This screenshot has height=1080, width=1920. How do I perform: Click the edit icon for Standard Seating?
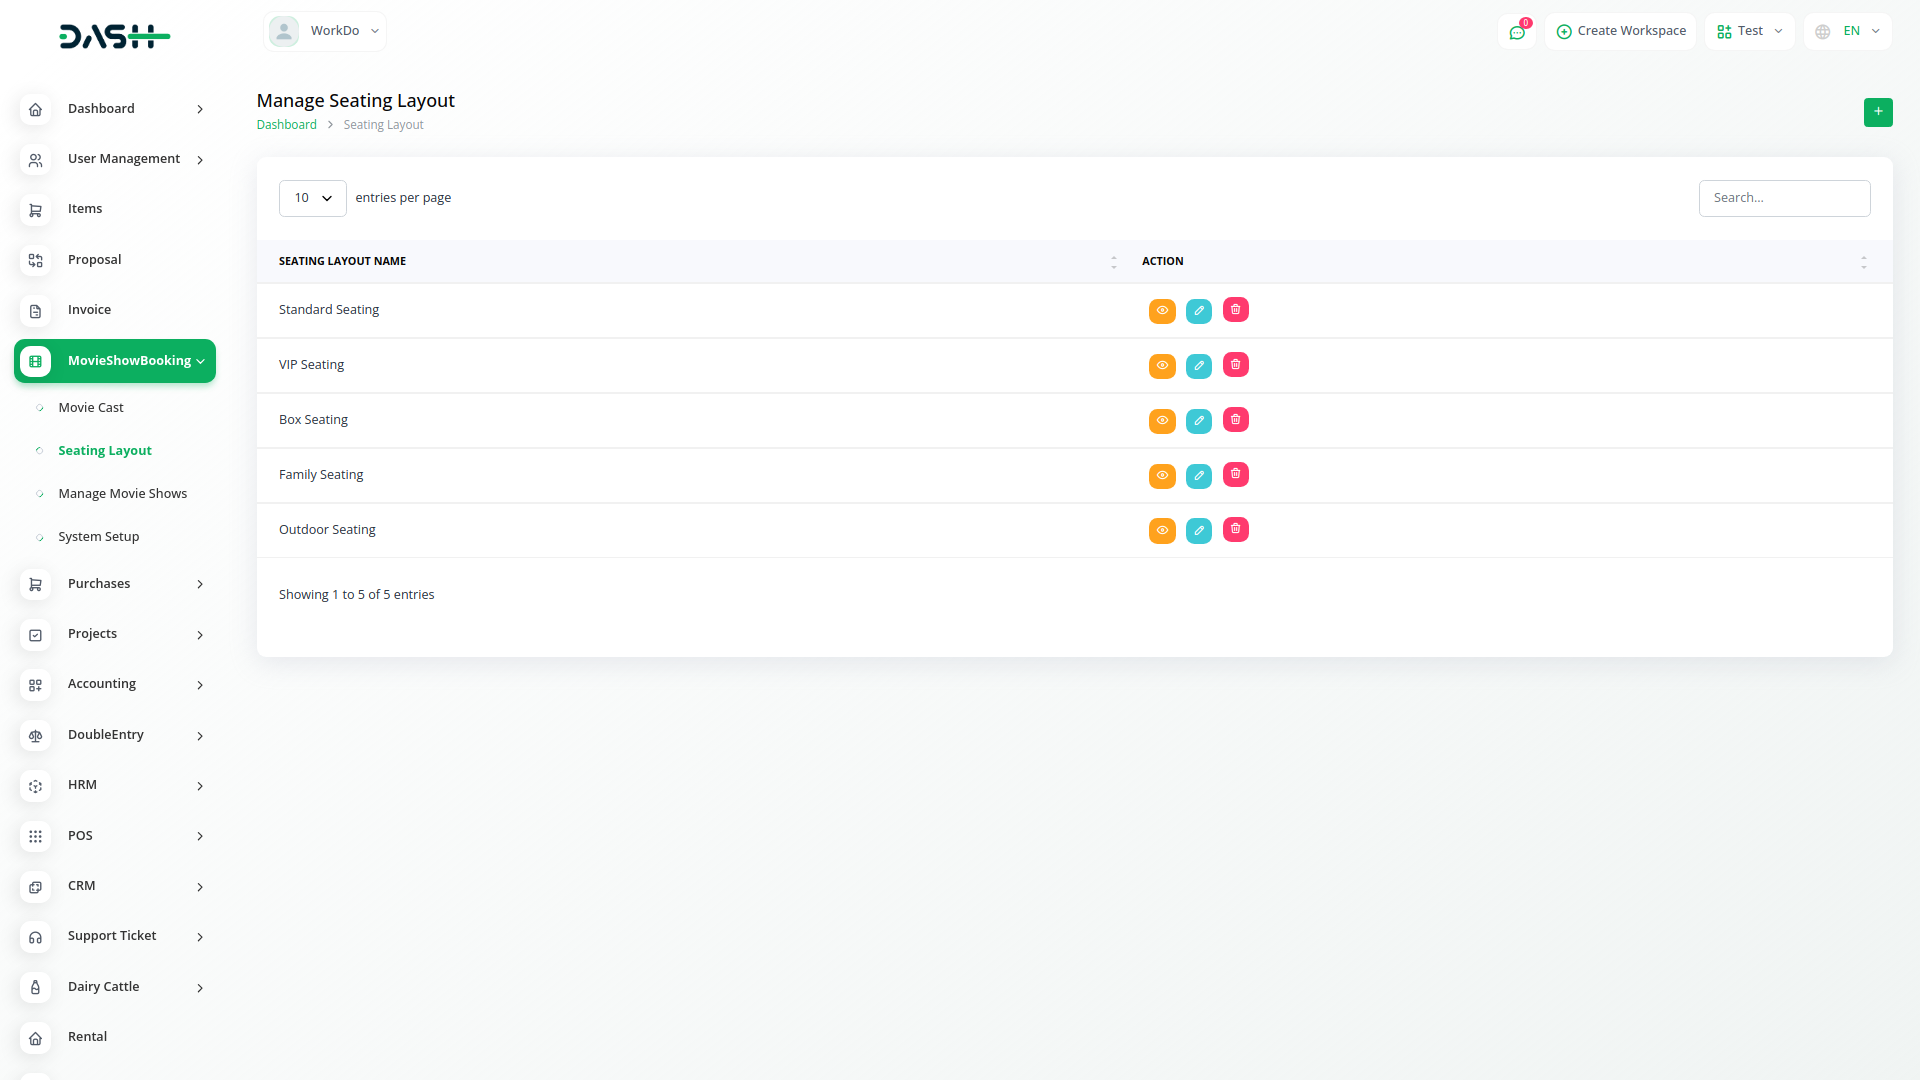(x=1198, y=311)
